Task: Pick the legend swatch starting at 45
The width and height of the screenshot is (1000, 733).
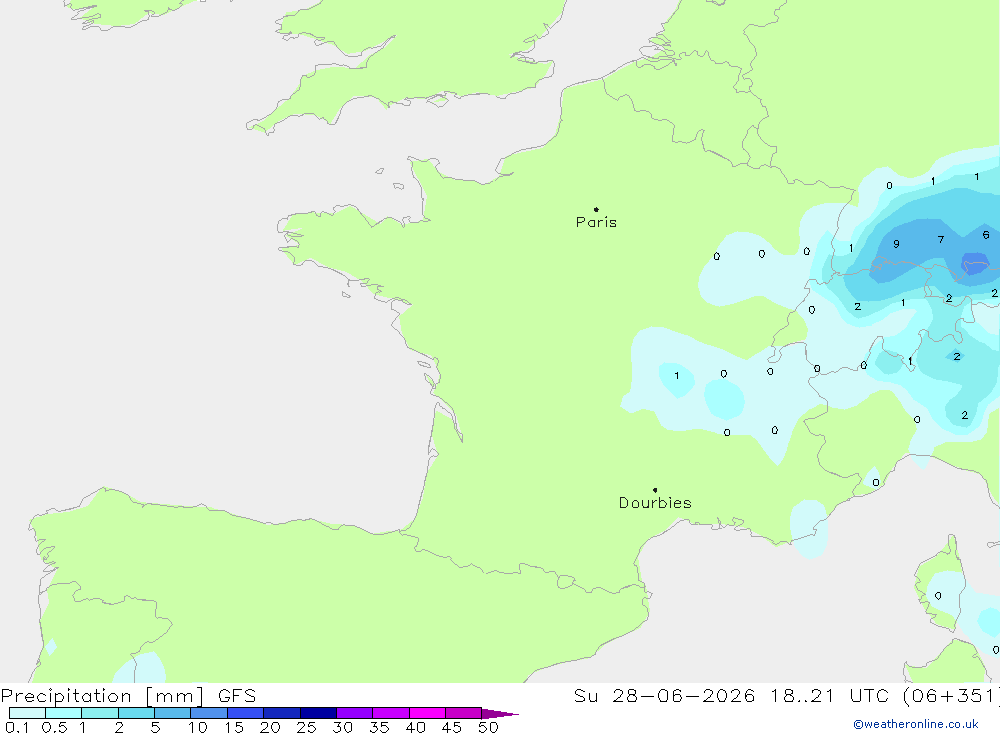Action: coord(464,713)
